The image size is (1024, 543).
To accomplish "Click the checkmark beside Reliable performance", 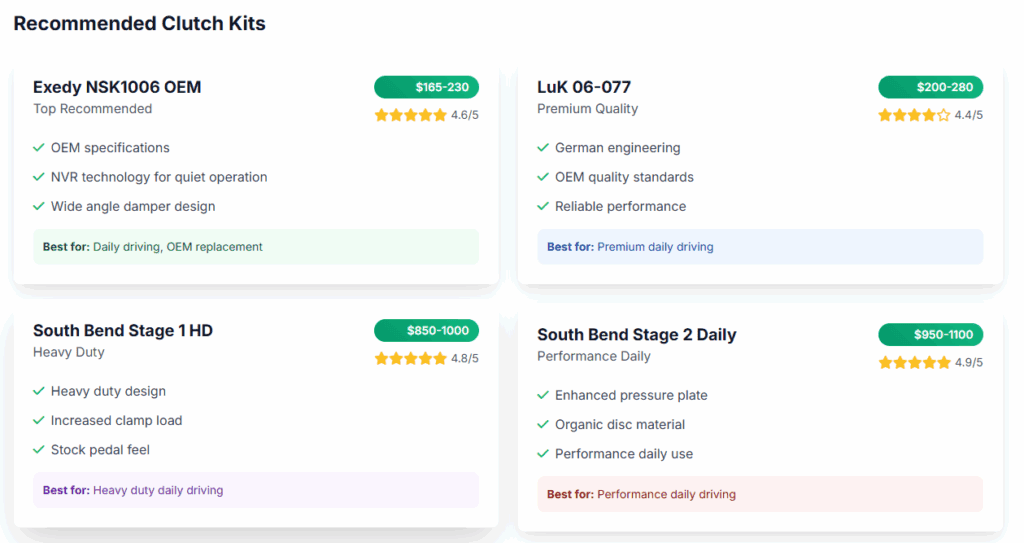I will pos(543,206).
